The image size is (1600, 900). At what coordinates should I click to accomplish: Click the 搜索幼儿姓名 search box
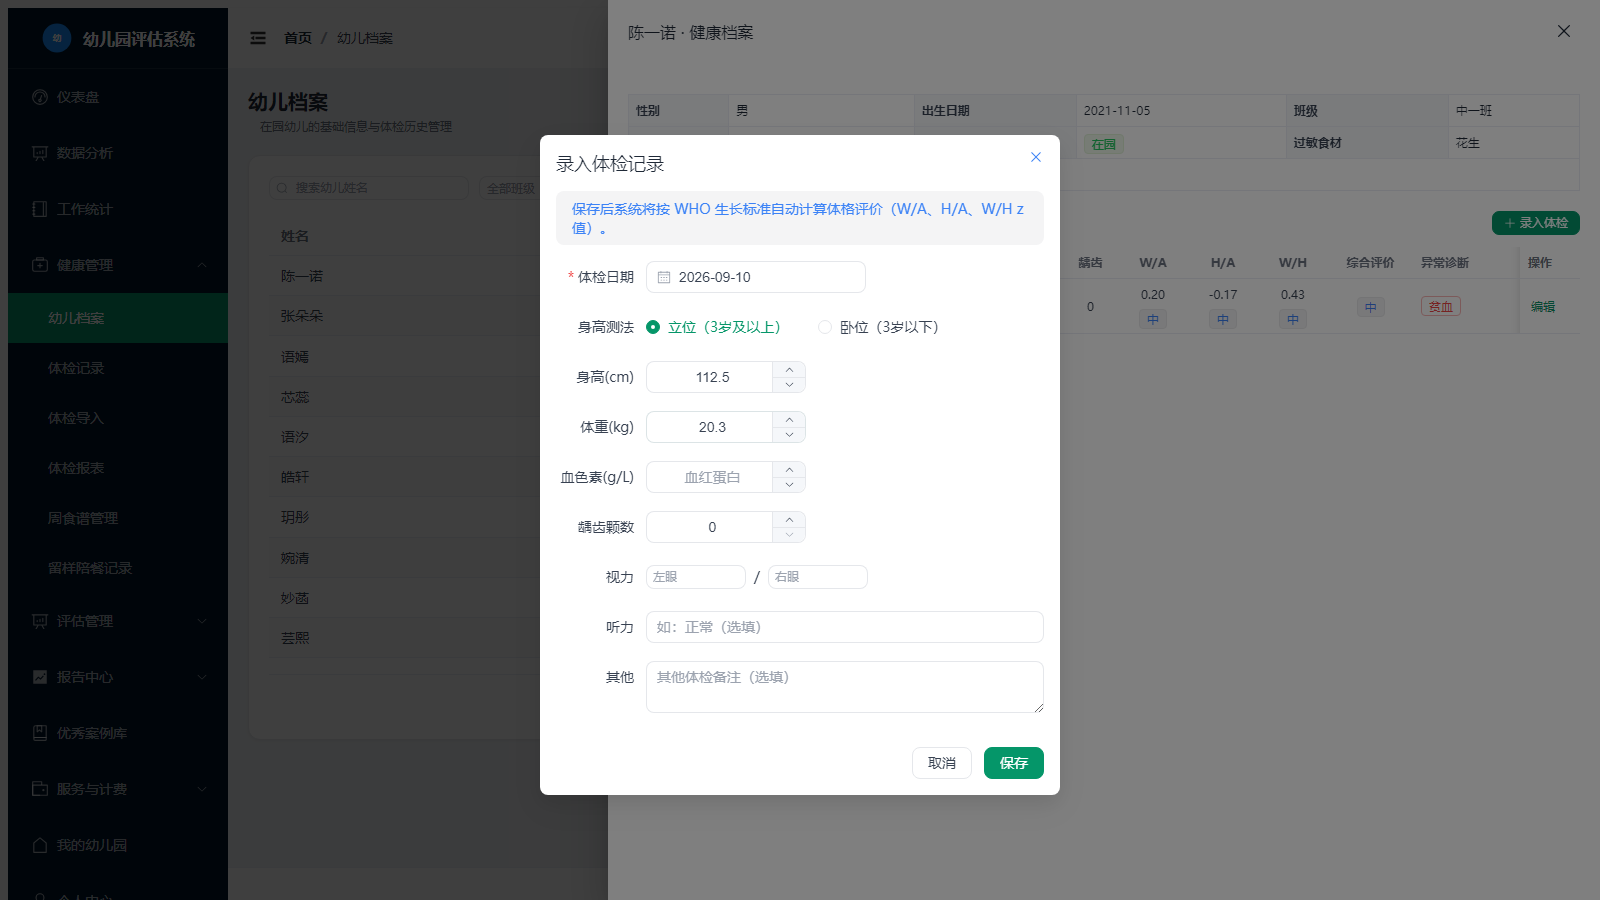369,188
